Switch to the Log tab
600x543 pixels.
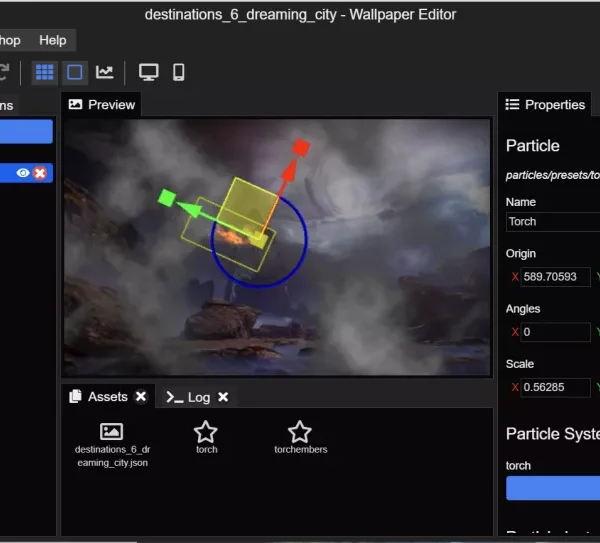(x=189, y=397)
